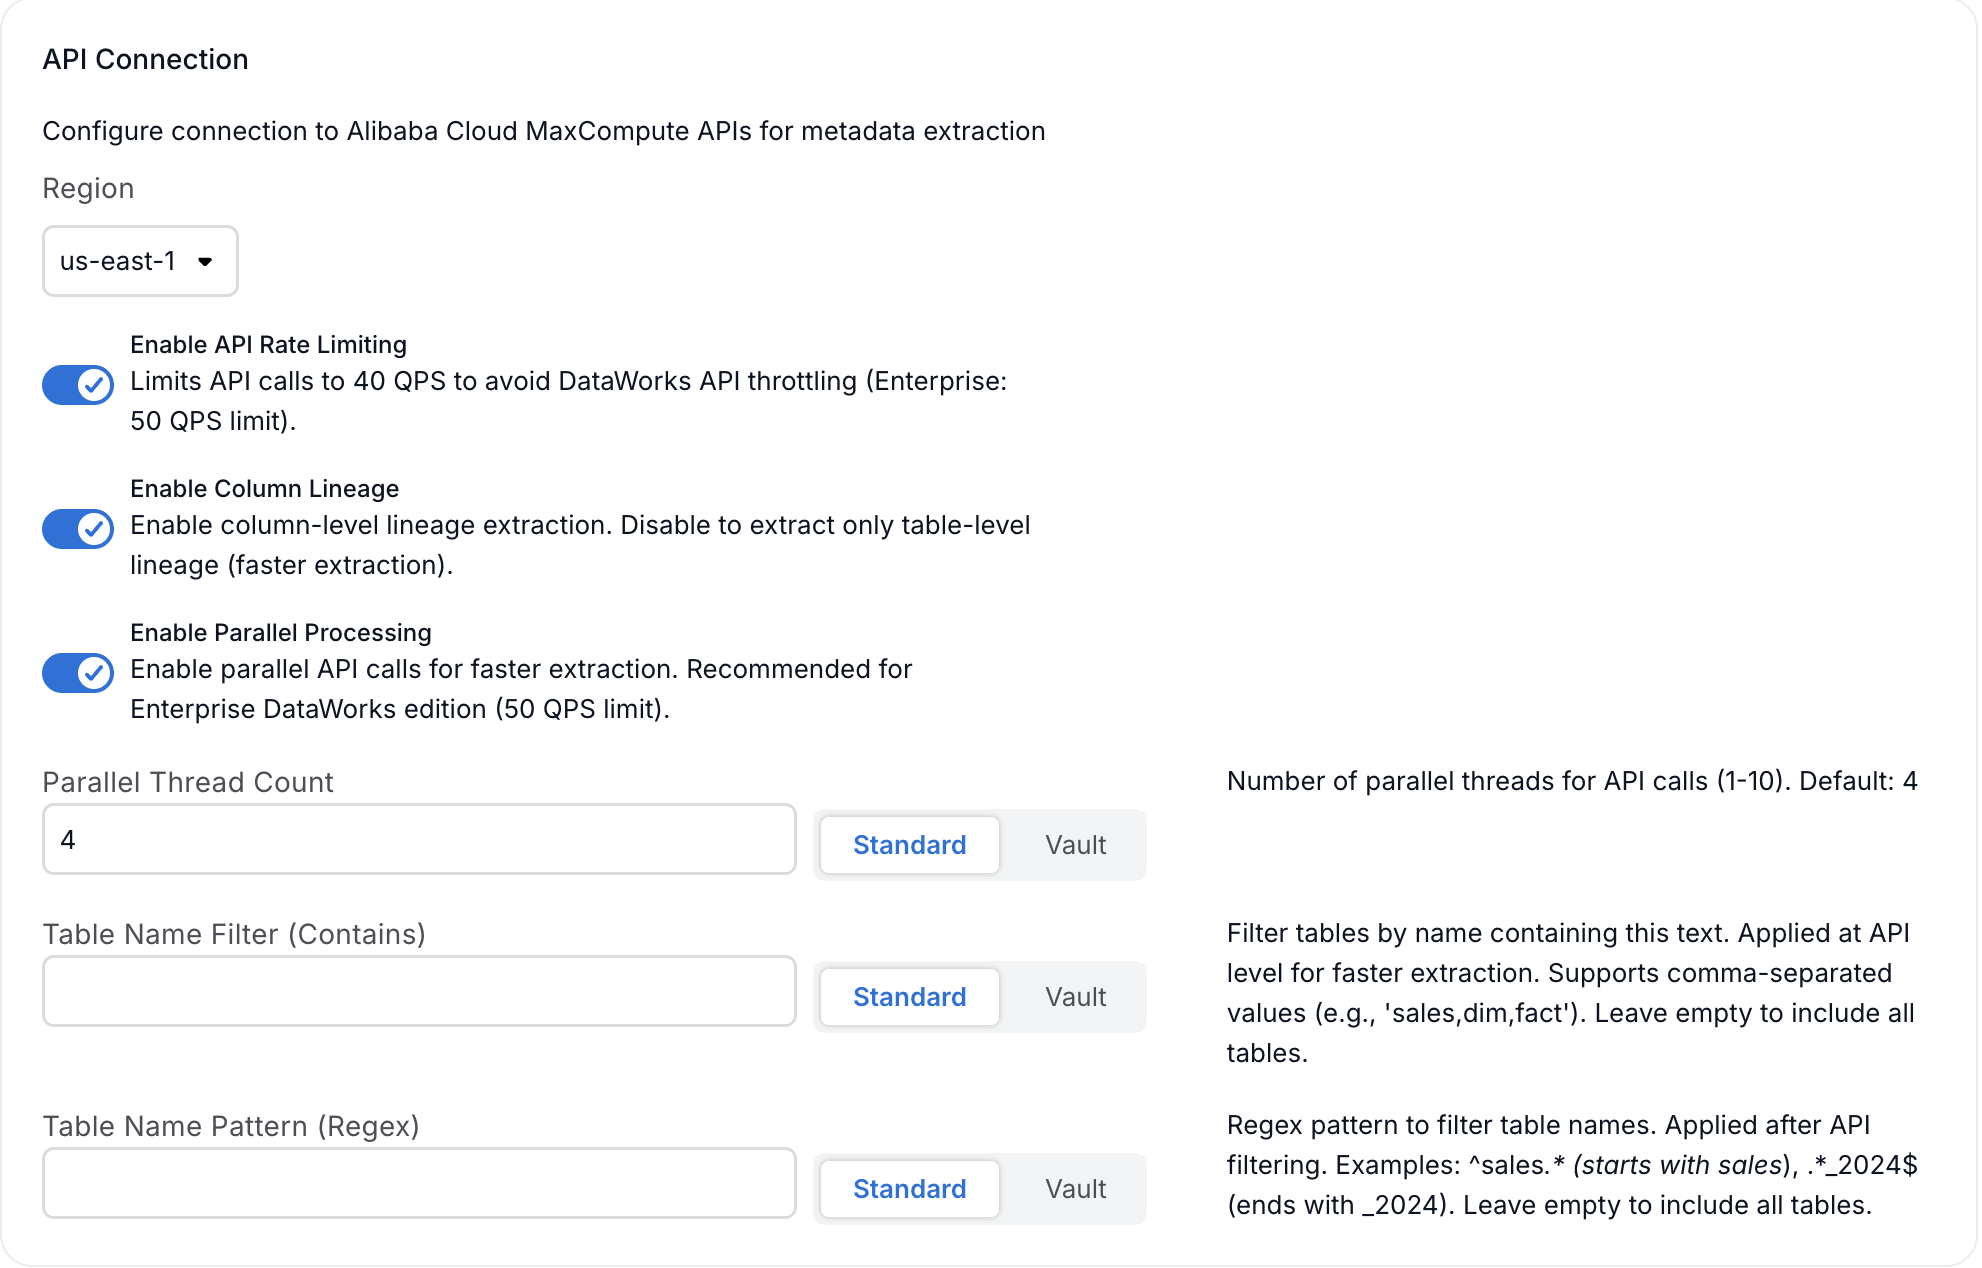Switch Table Name Pattern to Vault
Image resolution: width=1982 pixels, height=1268 pixels.
[x=1075, y=1189]
